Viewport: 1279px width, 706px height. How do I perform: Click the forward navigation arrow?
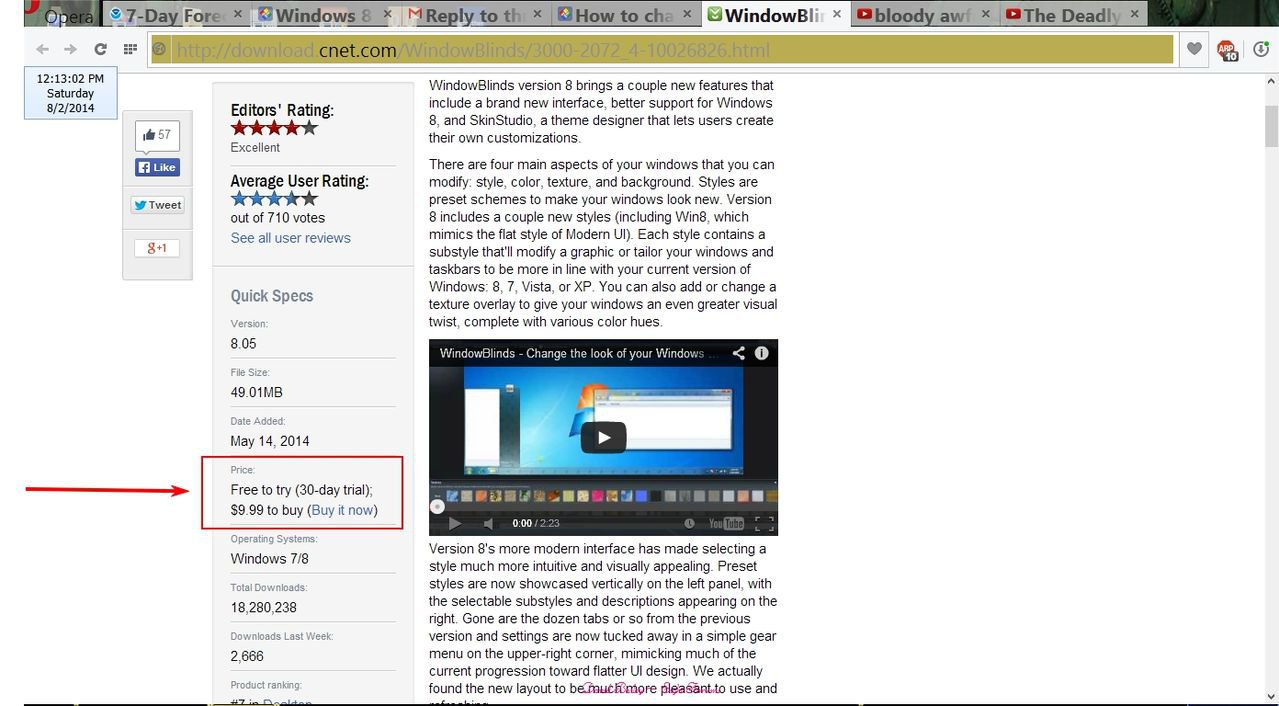click(x=69, y=48)
